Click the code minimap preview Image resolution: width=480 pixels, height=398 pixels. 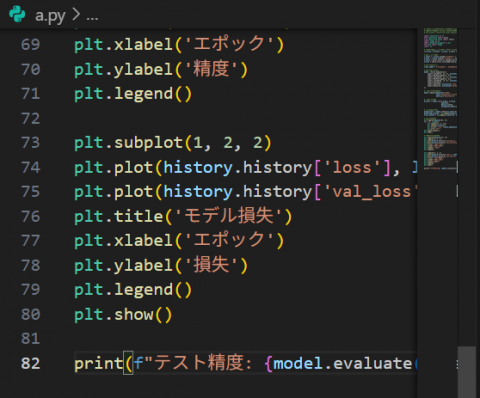coord(440,100)
